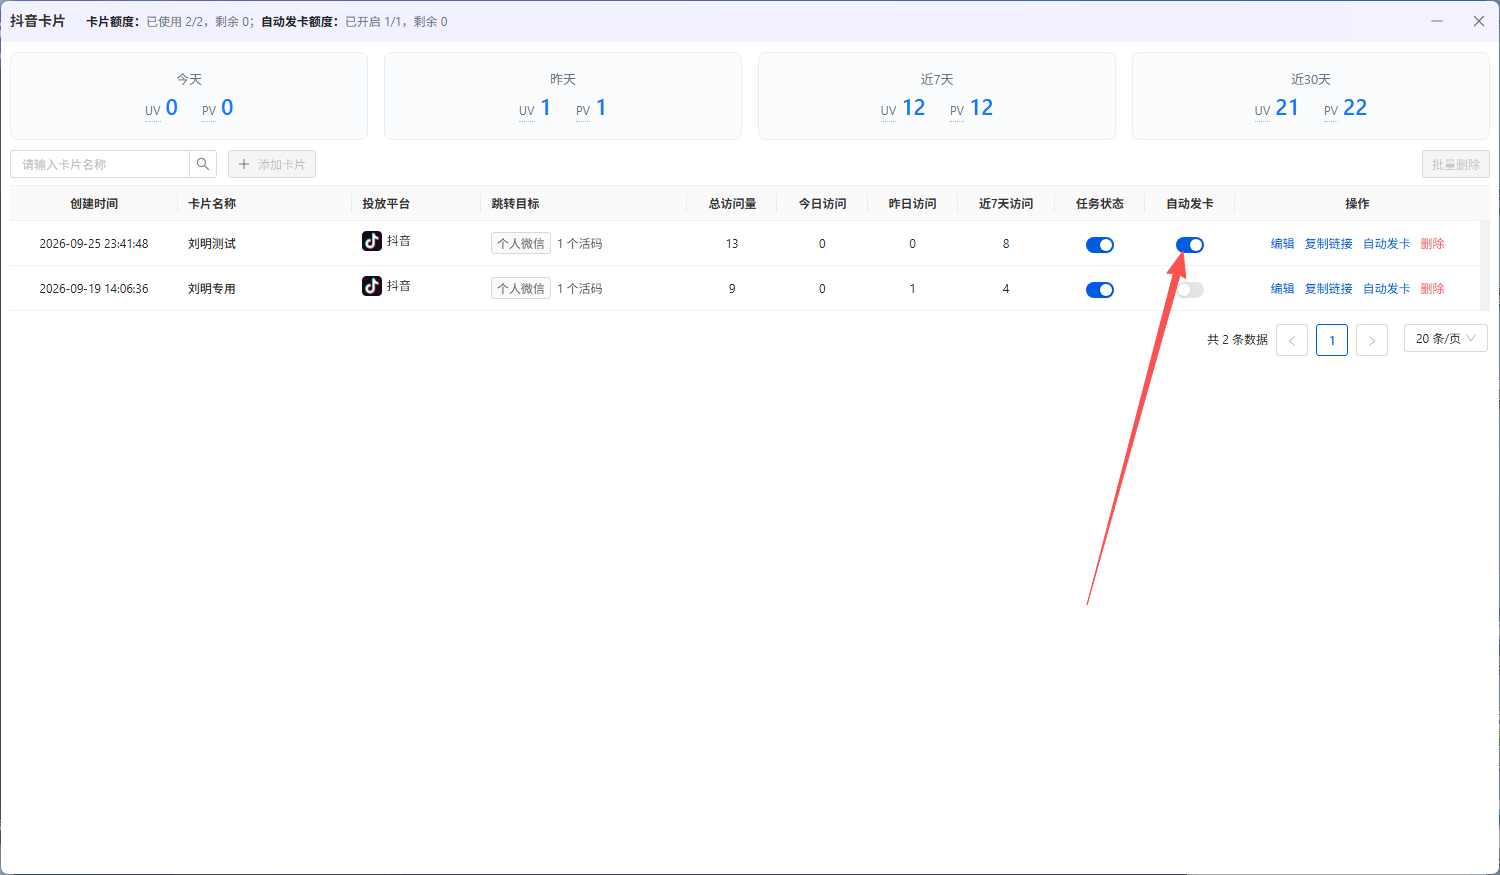This screenshot has width=1500, height=875.
Task: Enable 自动发卡 switch for 刘明专用
Action: 1190,290
